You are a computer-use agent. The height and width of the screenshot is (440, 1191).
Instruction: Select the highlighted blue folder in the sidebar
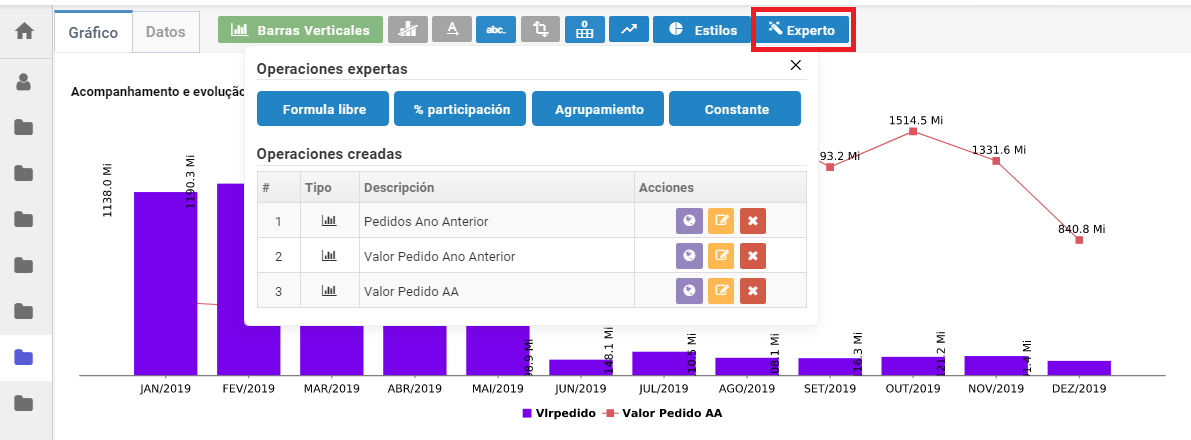[x=25, y=357]
